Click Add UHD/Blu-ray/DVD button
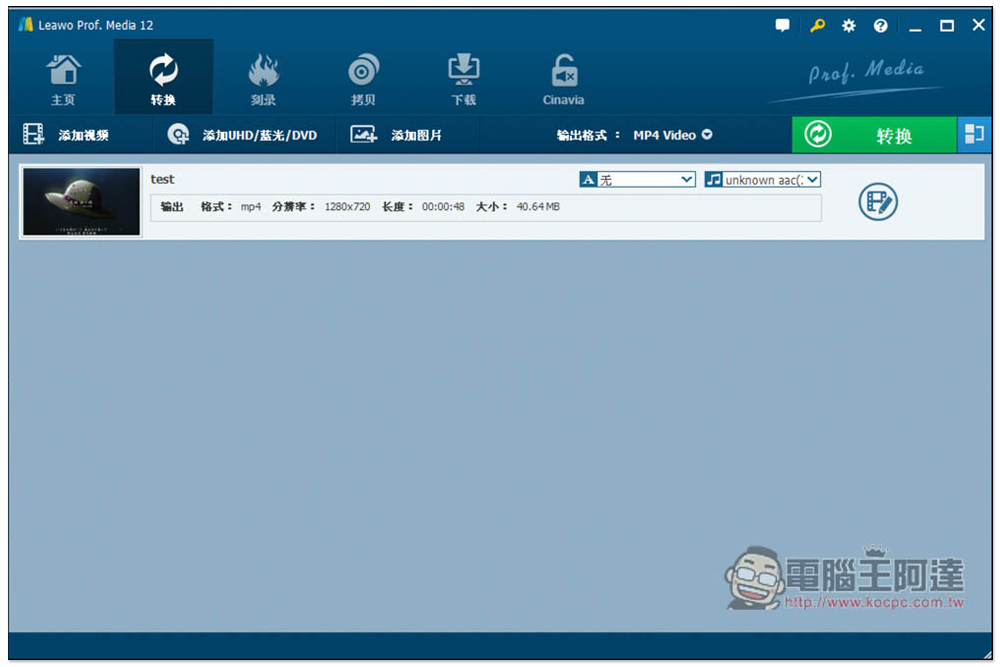The height and width of the screenshot is (667, 1000). coord(242,135)
